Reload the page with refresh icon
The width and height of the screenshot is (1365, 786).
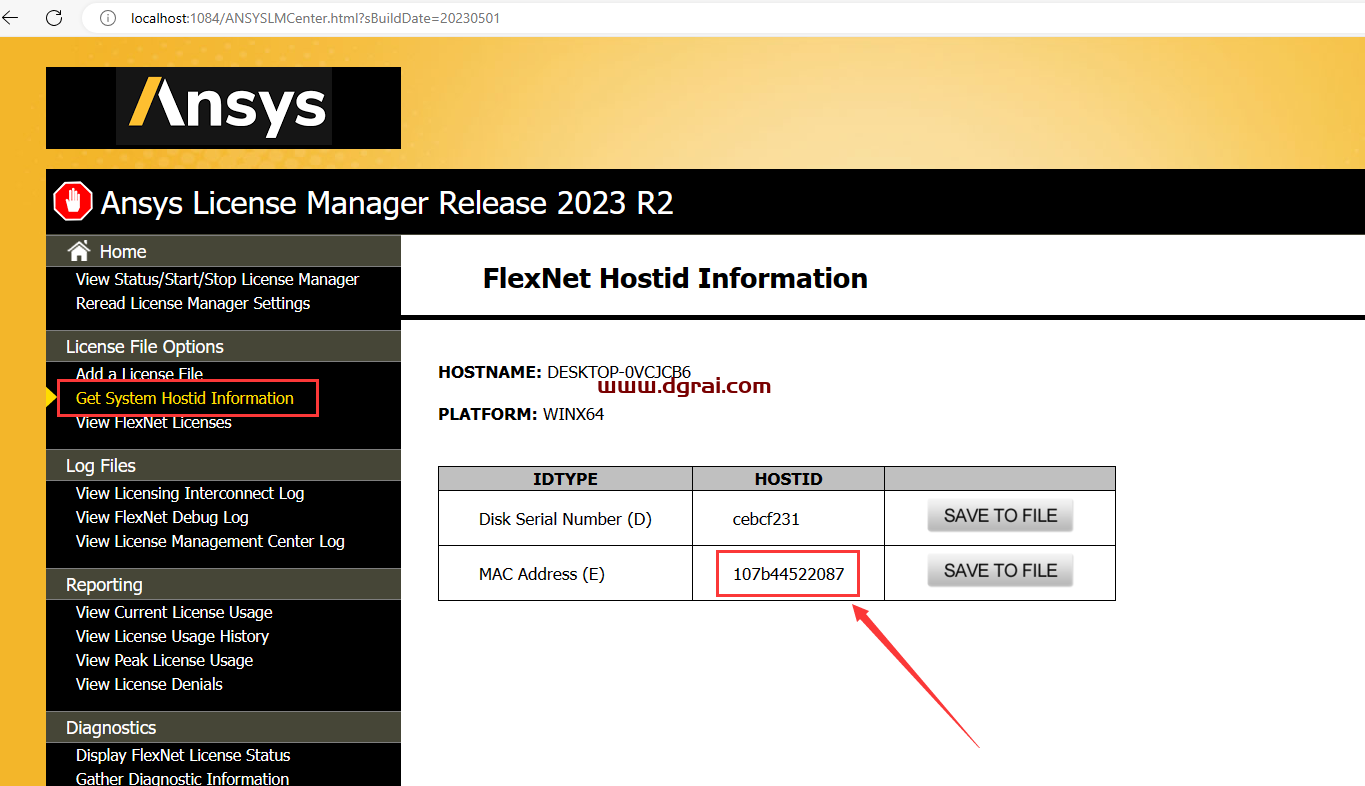click(54, 18)
